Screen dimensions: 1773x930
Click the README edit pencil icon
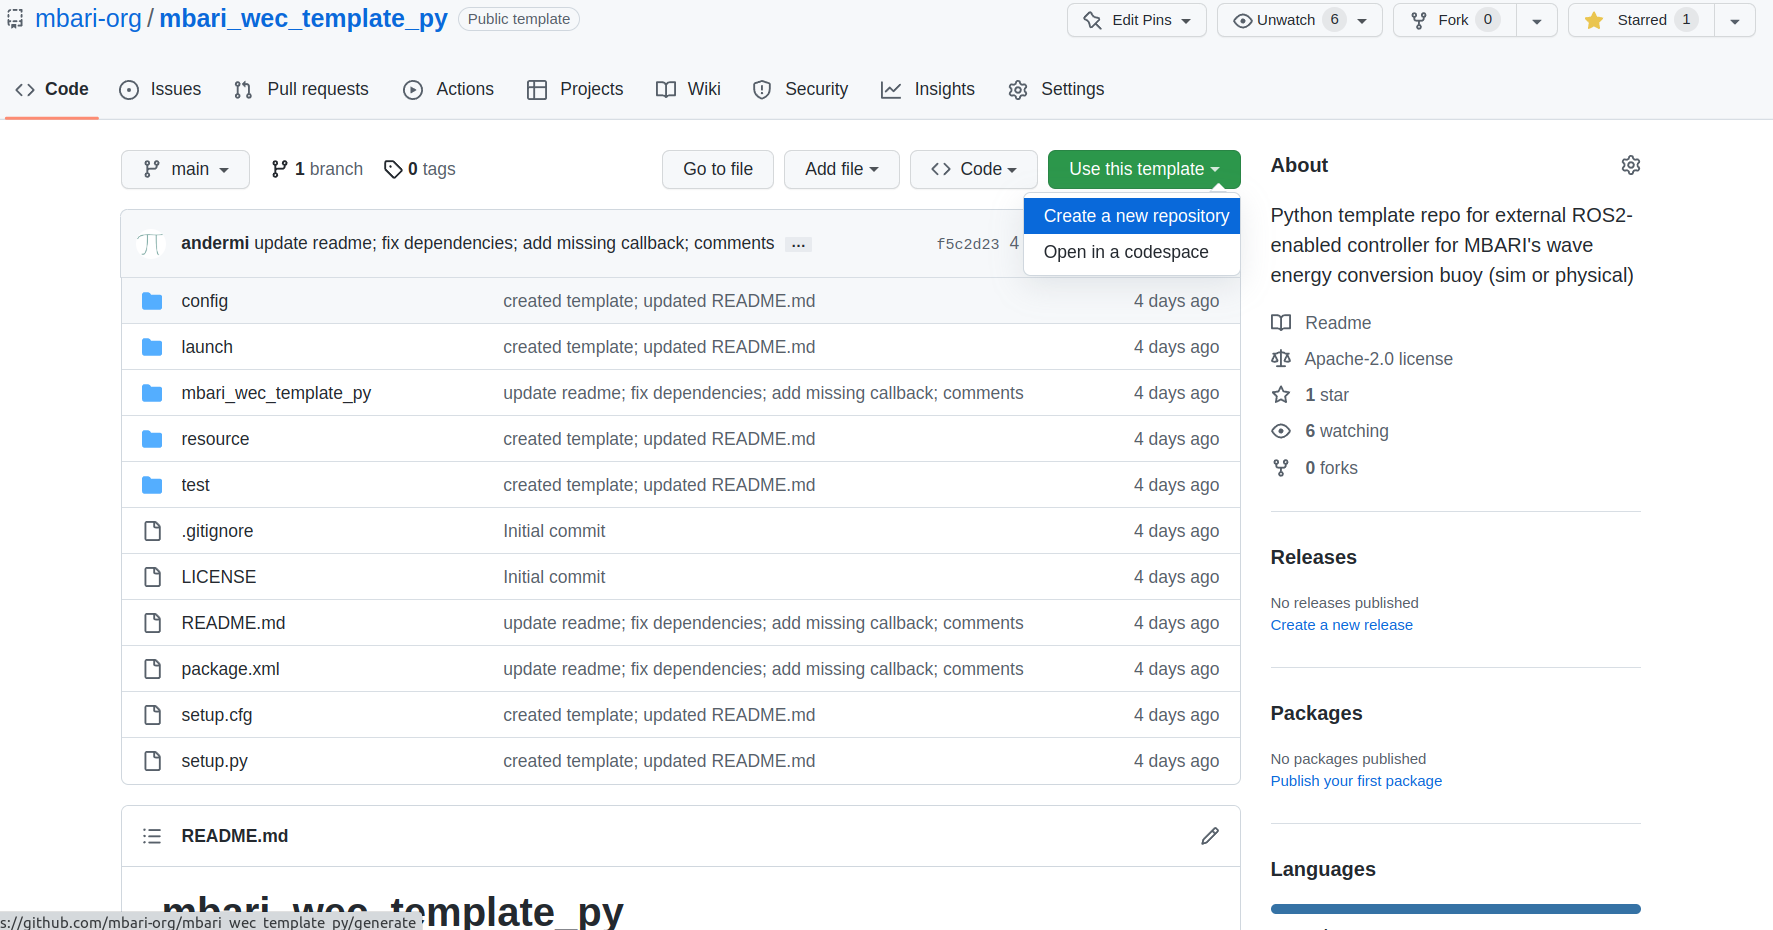pyautogui.click(x=1209, y=836)
